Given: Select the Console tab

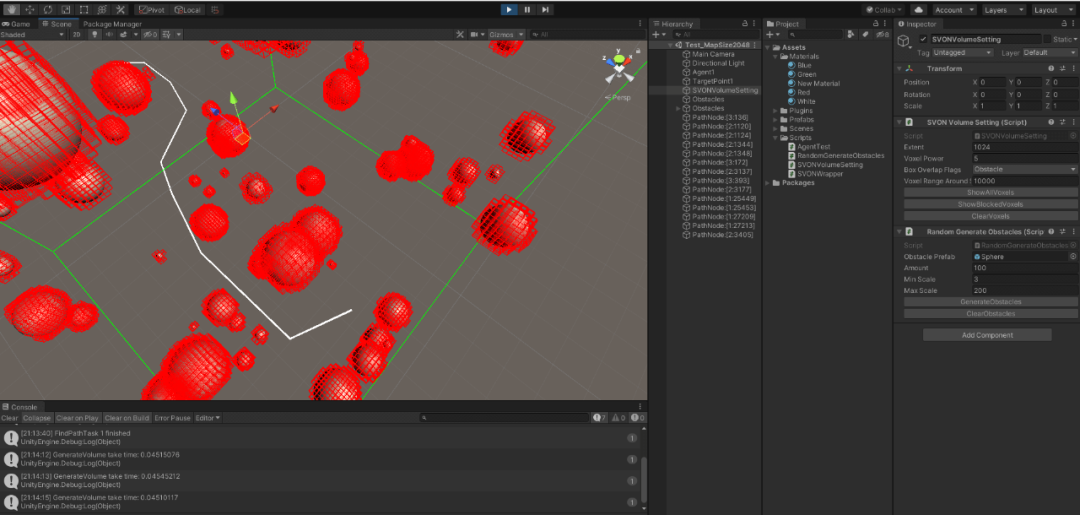Looking at the screenshot, I should pos(20,407).
